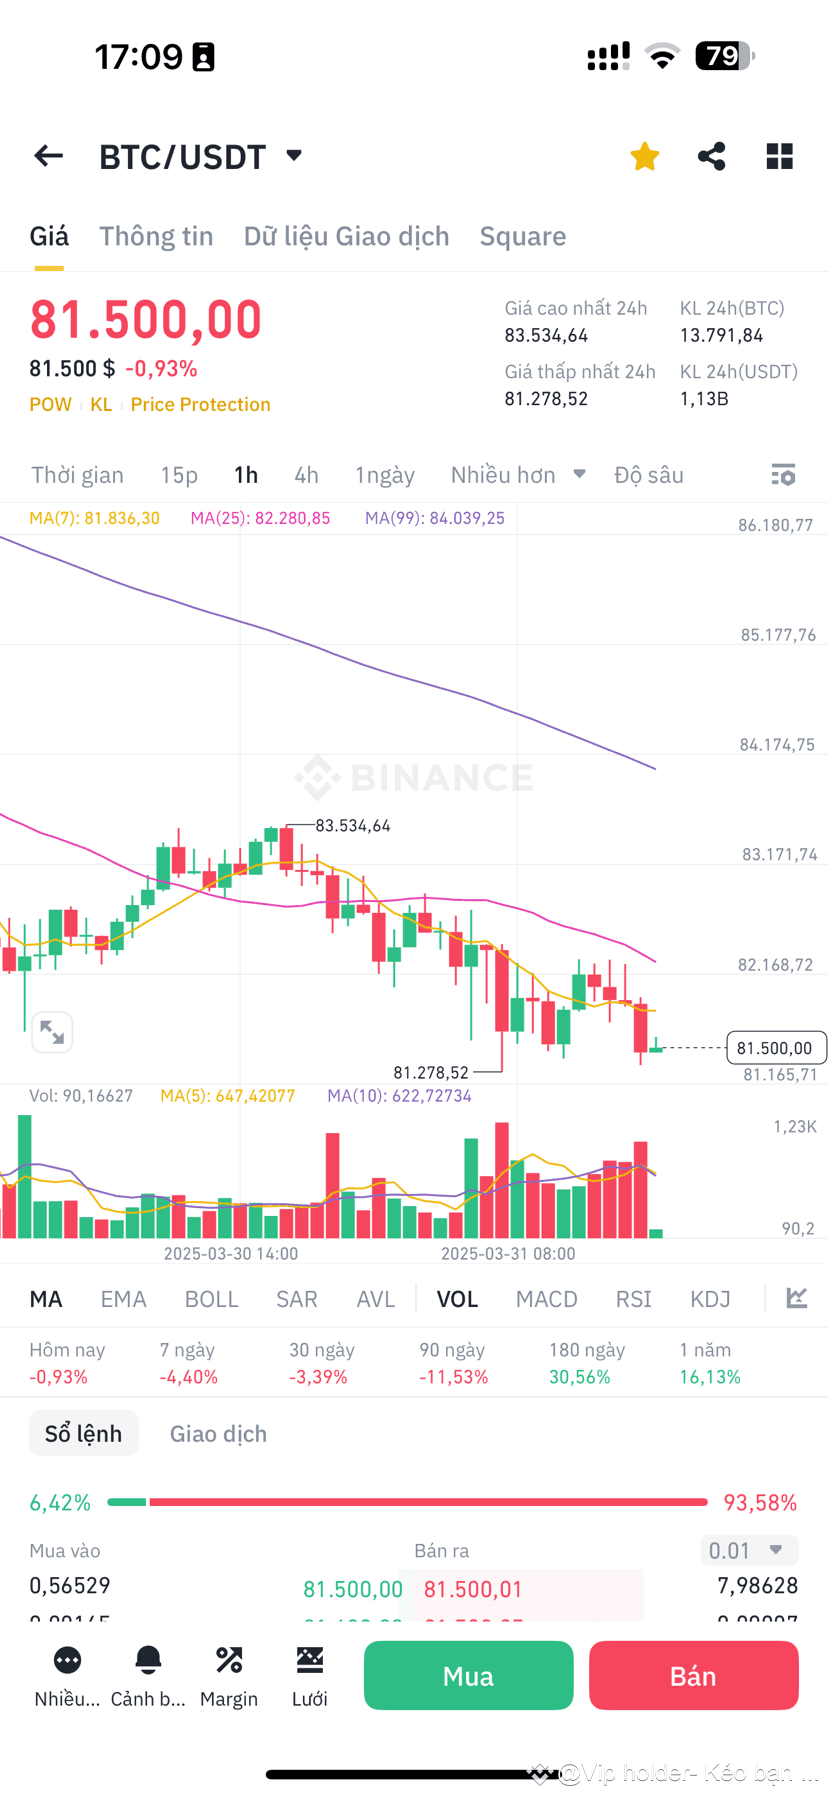This screenshot has height=1795, width=828.
Task: Toggle the BOLL indicator on the chart
Action: pyautogui.click(x=211, y=1297)
